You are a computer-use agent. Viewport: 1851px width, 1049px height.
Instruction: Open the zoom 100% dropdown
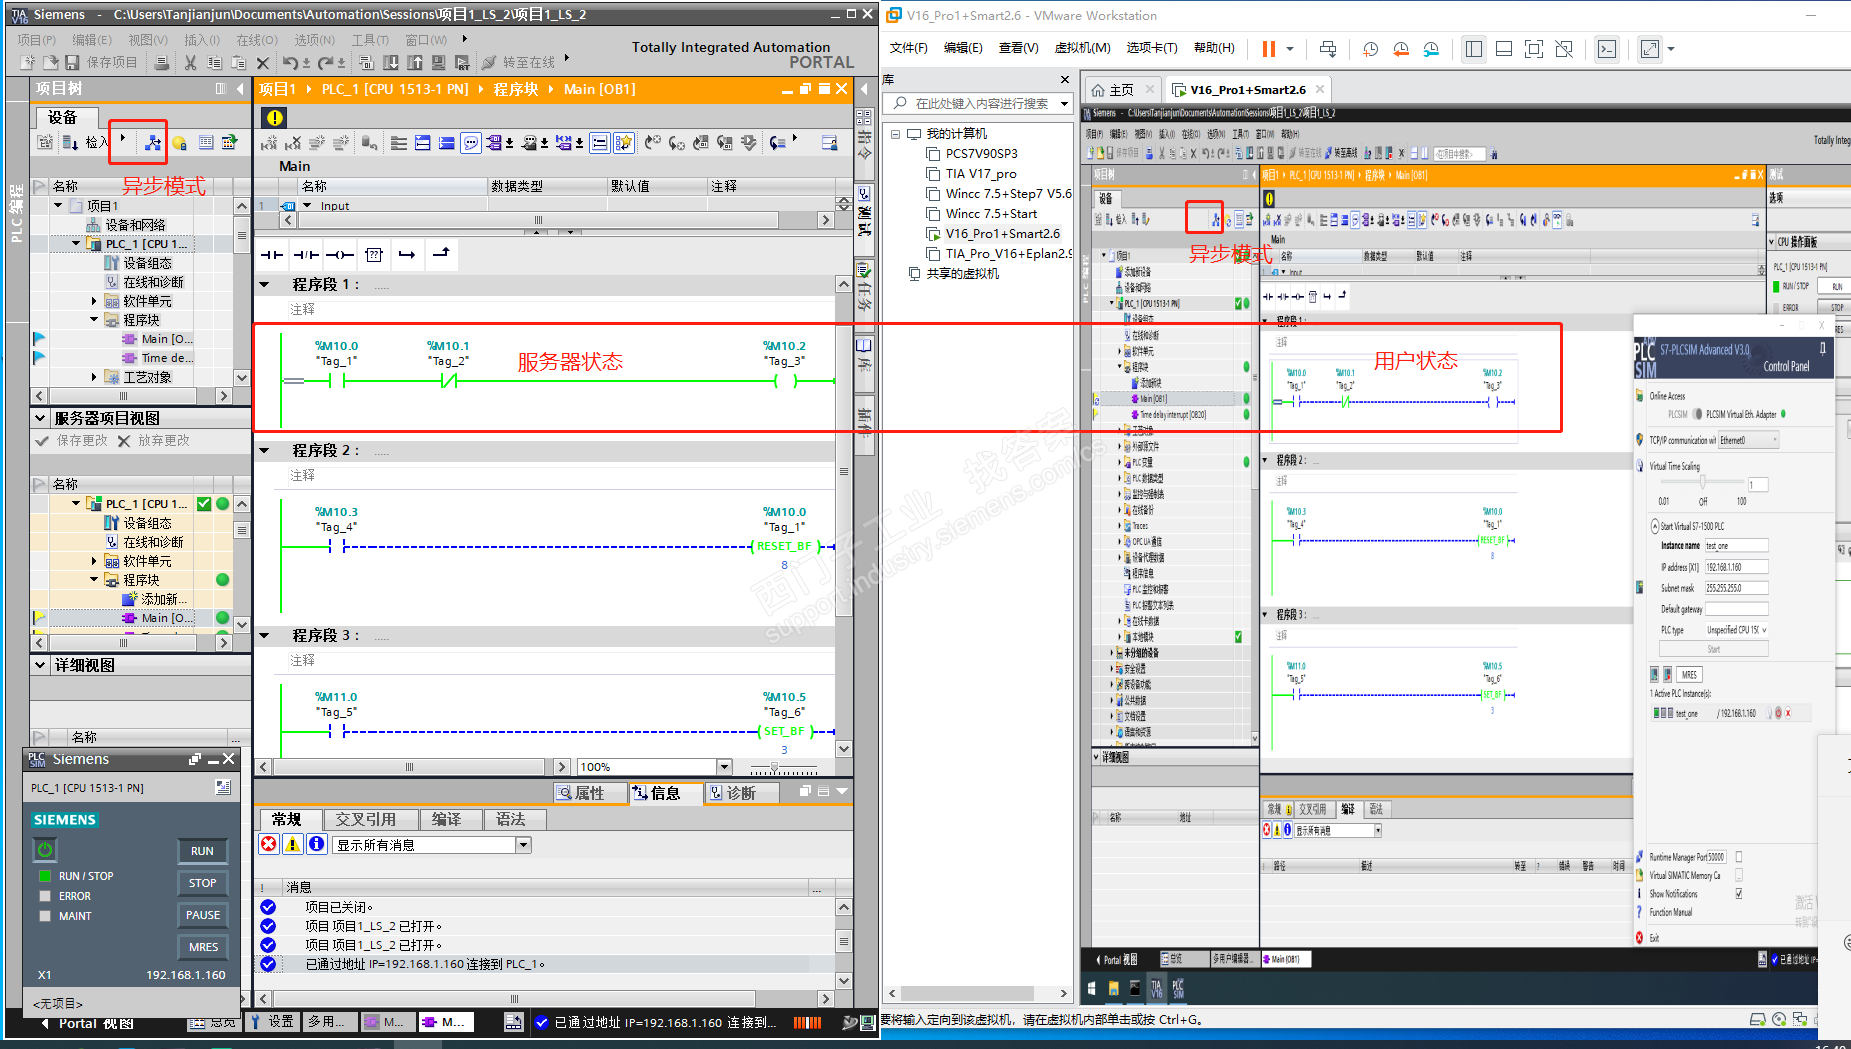click(x=724, y=767)
